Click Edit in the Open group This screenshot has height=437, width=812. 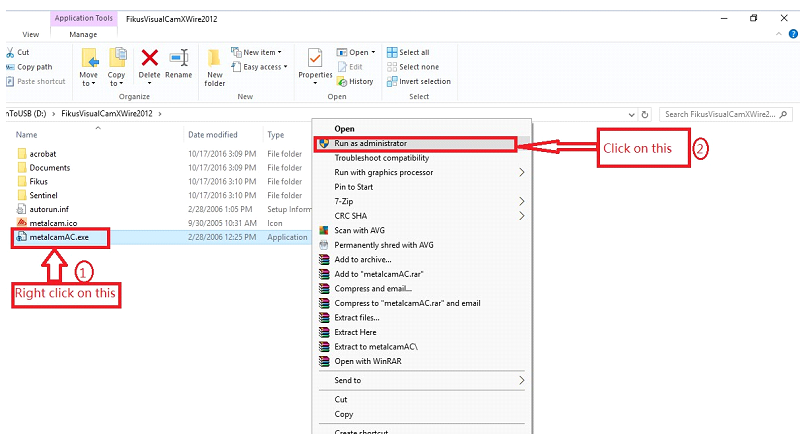[x=350, y=67]
